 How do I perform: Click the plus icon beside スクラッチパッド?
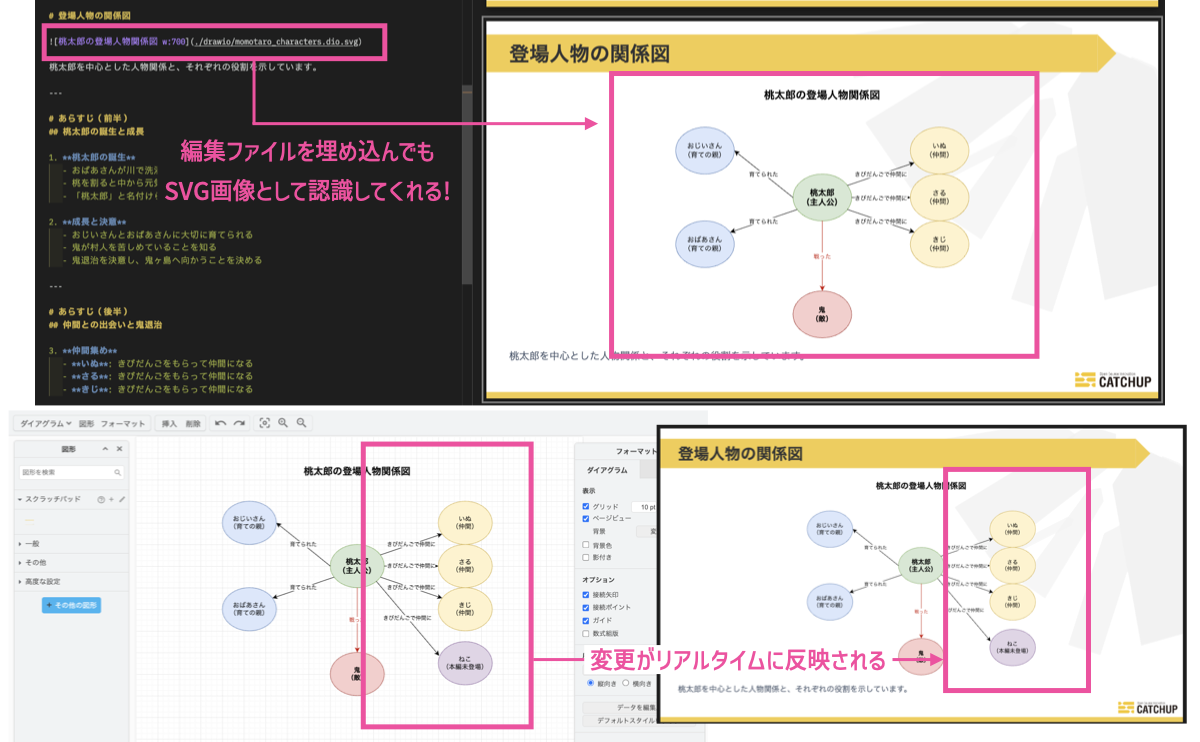click(x=111, y=498)
